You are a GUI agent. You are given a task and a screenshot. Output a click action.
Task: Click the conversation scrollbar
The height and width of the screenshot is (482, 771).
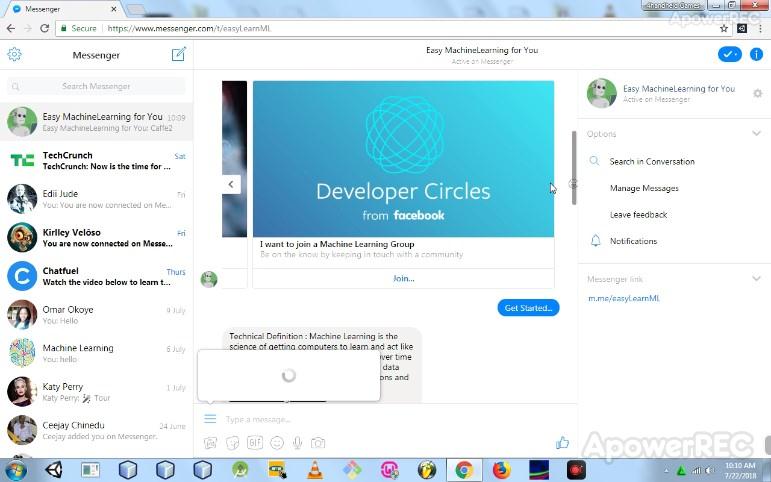point(574,168)
